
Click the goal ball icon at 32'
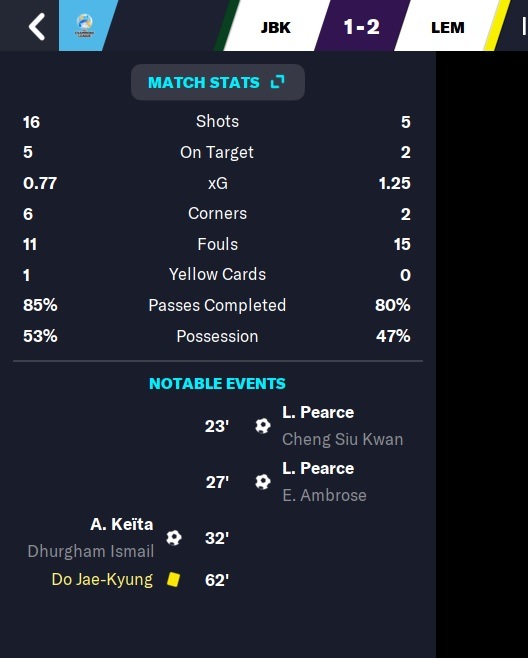pyautogui.click(x=174, y=538)
